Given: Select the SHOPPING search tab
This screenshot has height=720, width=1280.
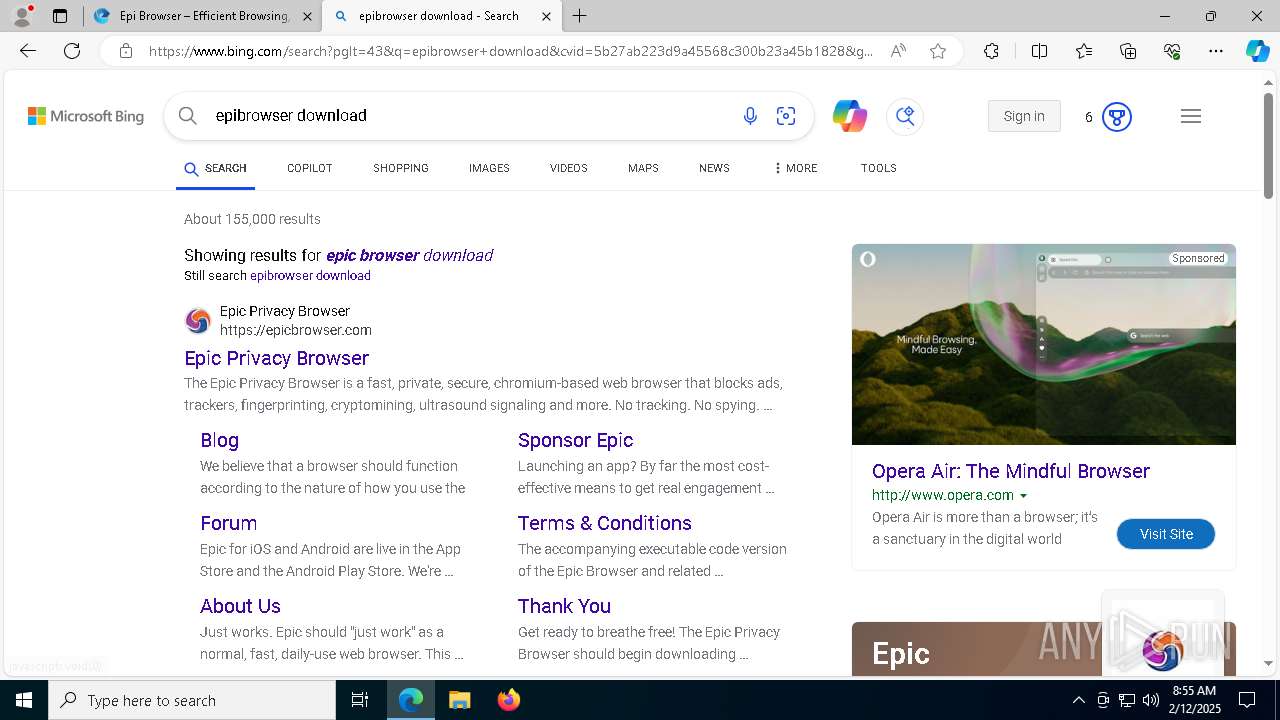Looking at the screenshot, I should point(401,168).
